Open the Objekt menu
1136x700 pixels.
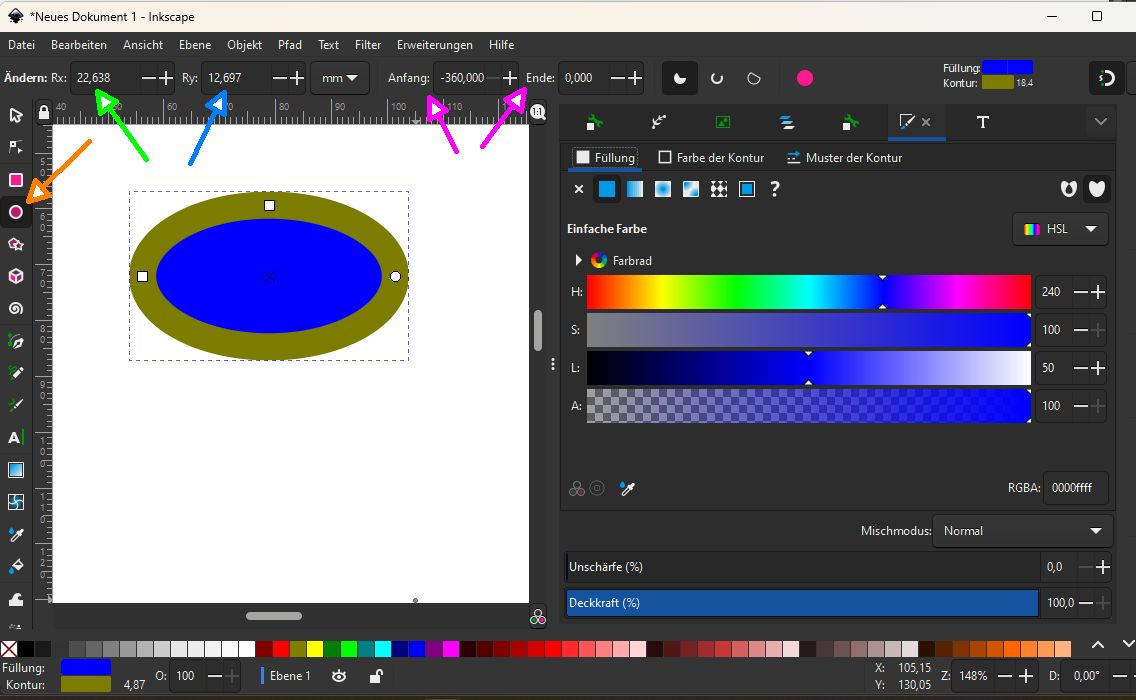(x=244, y=45)
